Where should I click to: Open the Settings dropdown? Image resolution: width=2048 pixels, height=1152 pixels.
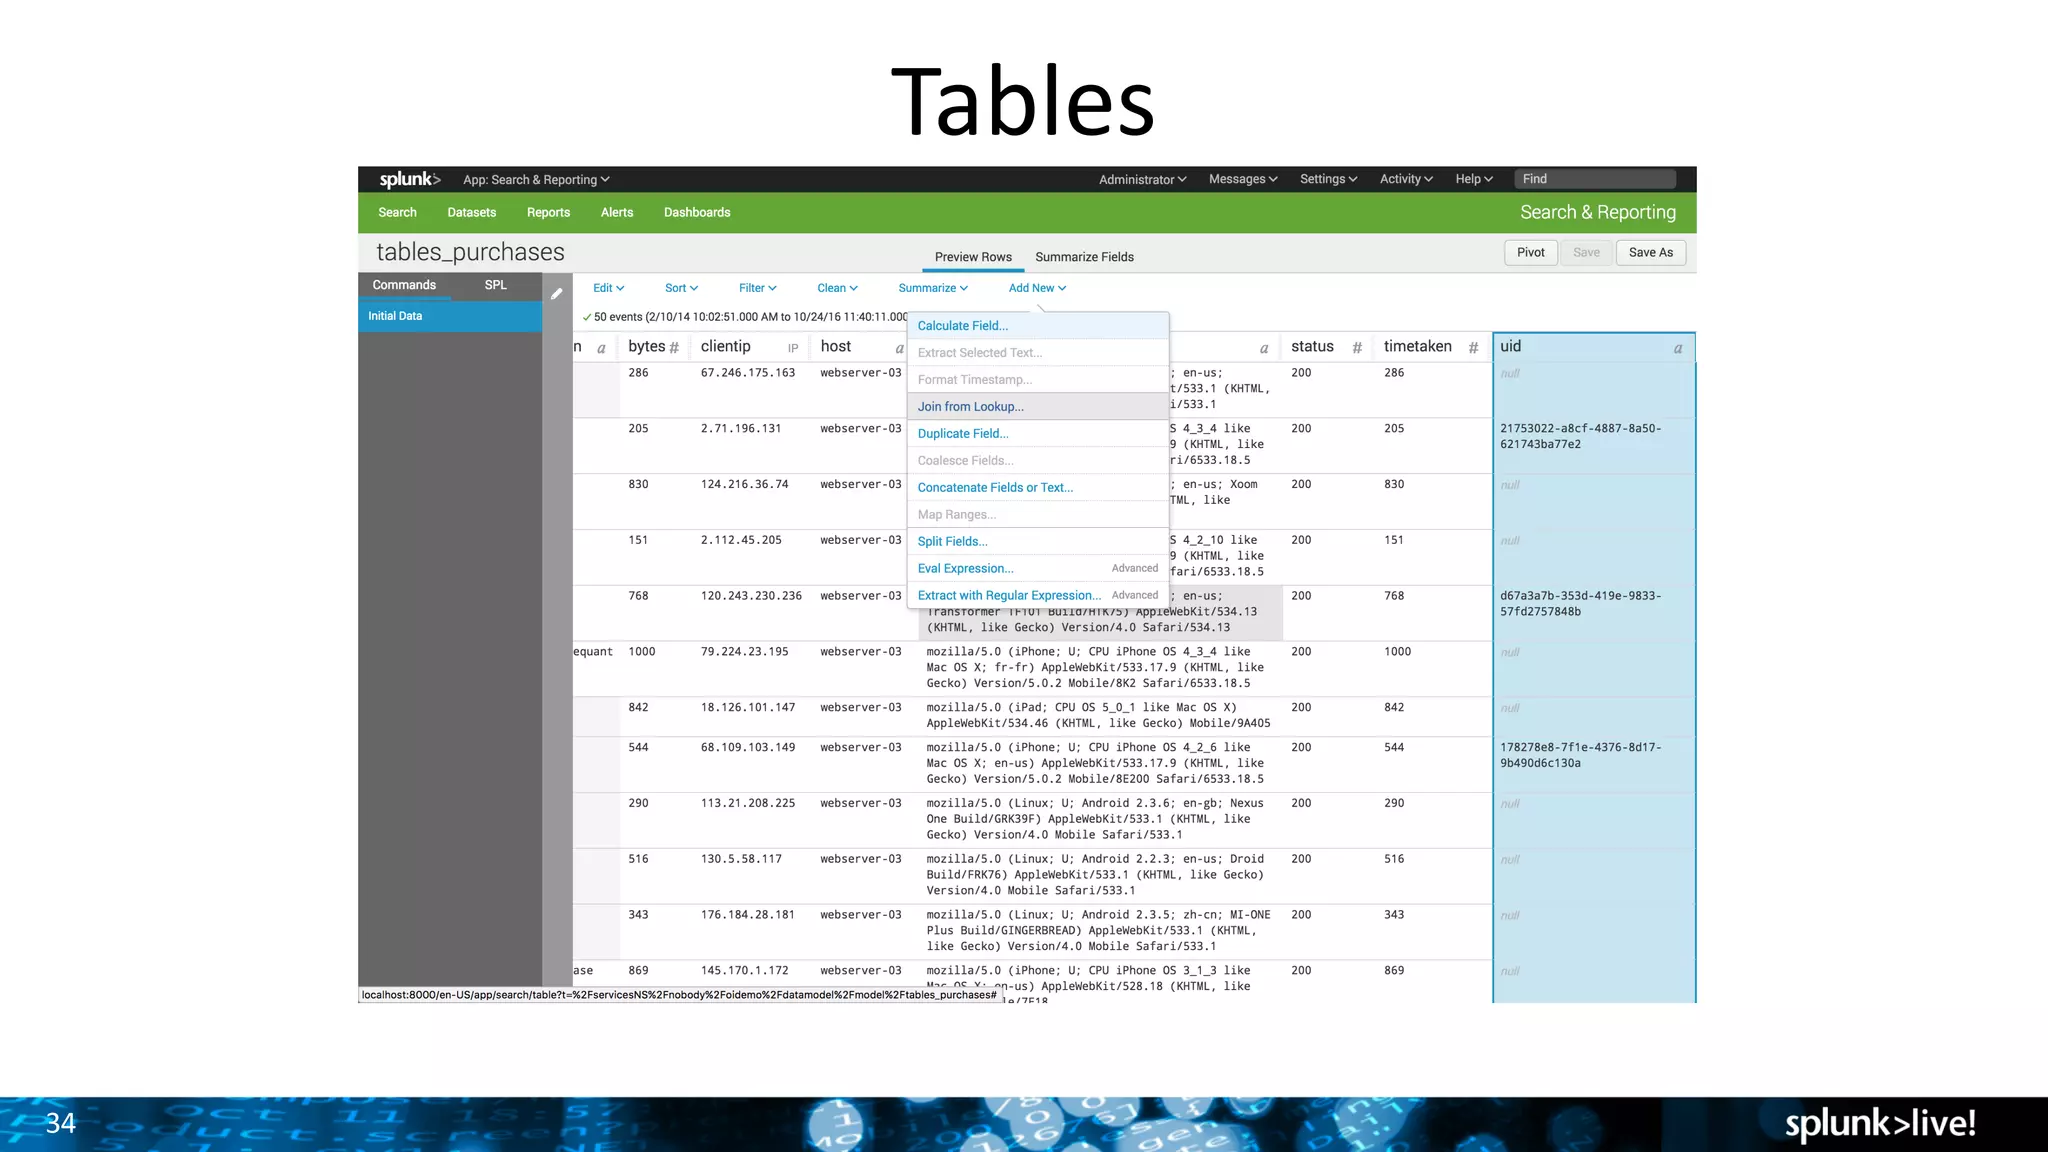point(1328,179)
